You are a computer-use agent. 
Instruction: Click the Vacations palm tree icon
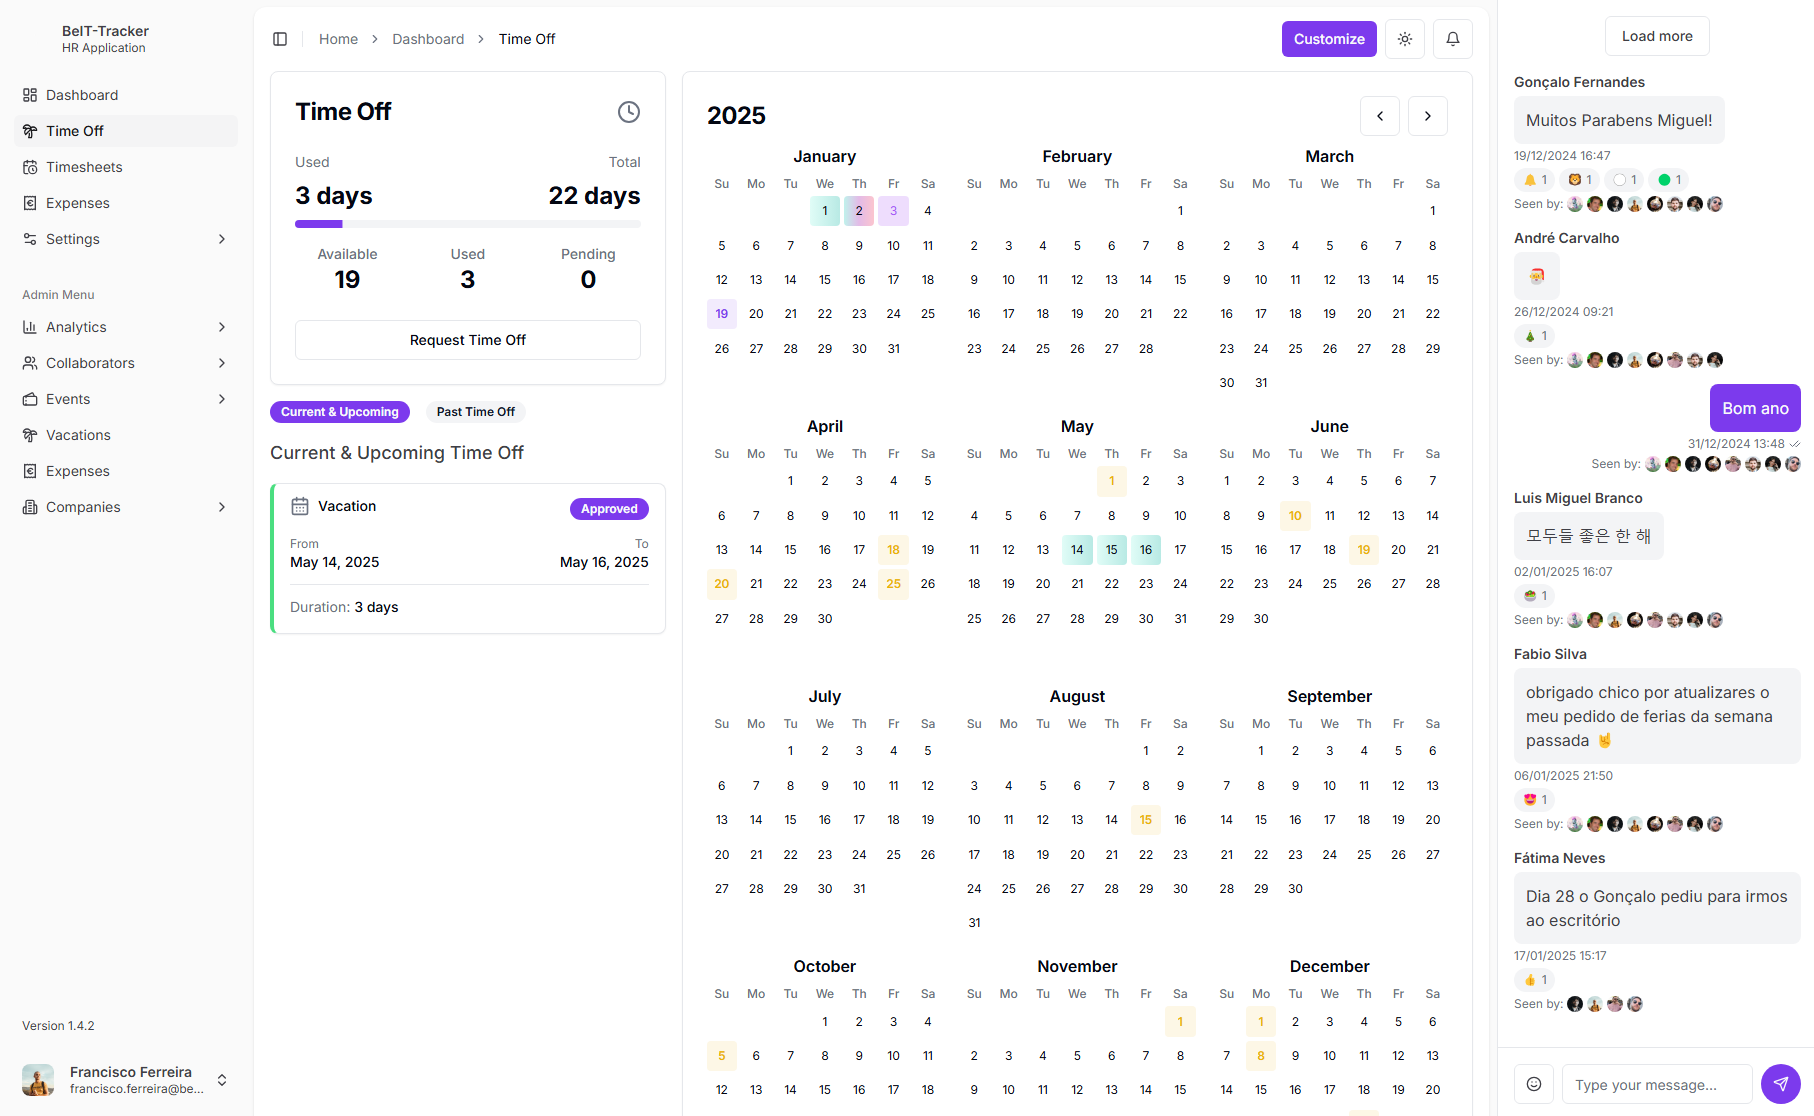click(30, 435)
